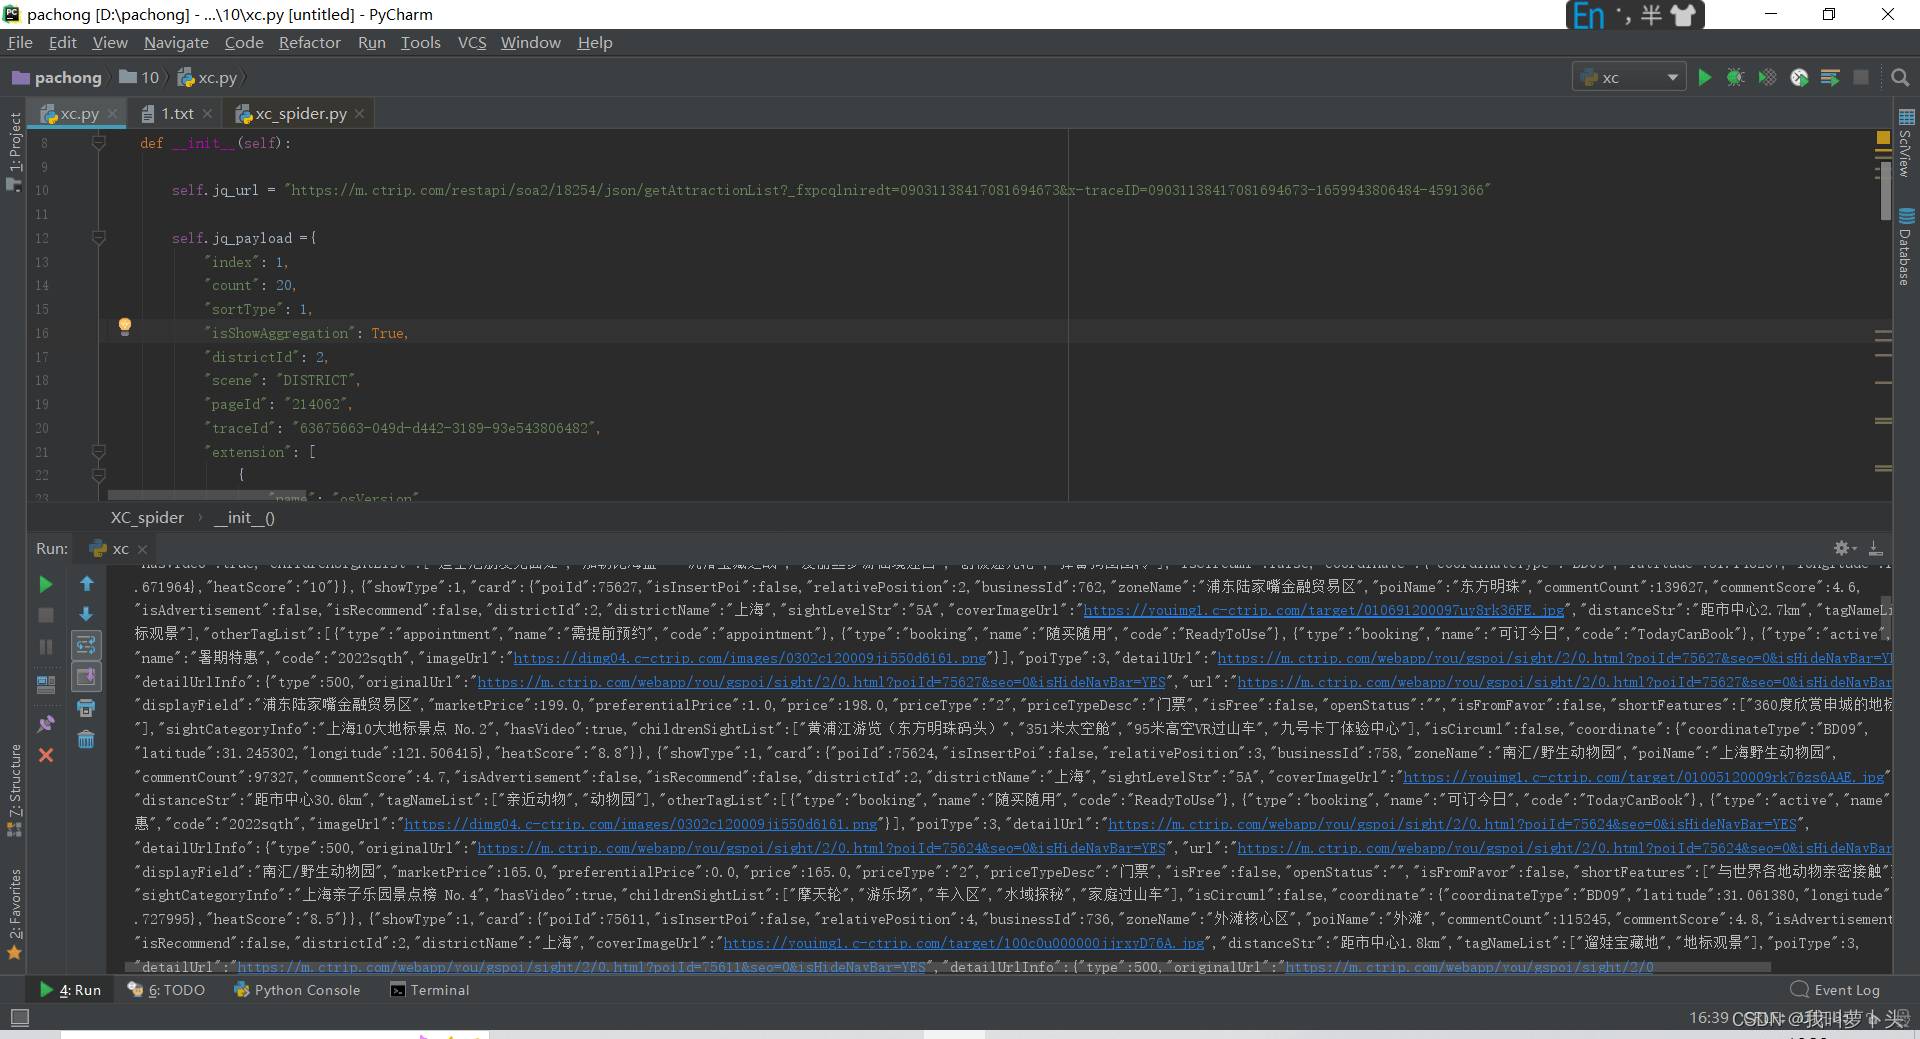Close the run output with red X icon

(x=45, y=755)
